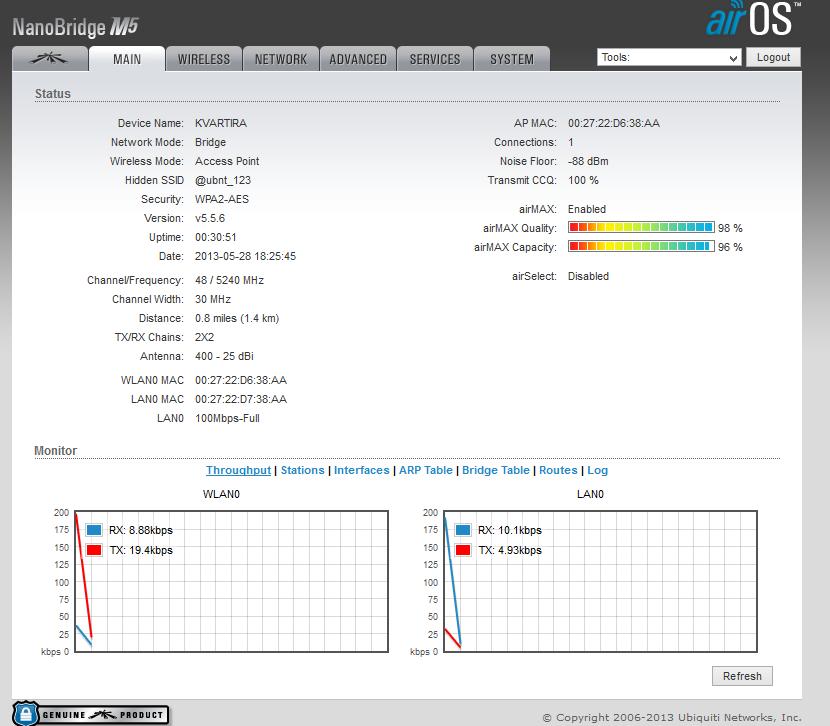Click the red TX legend box in LAN0 graph
This screenshot has height=726, width=830.
pos(463,550)
